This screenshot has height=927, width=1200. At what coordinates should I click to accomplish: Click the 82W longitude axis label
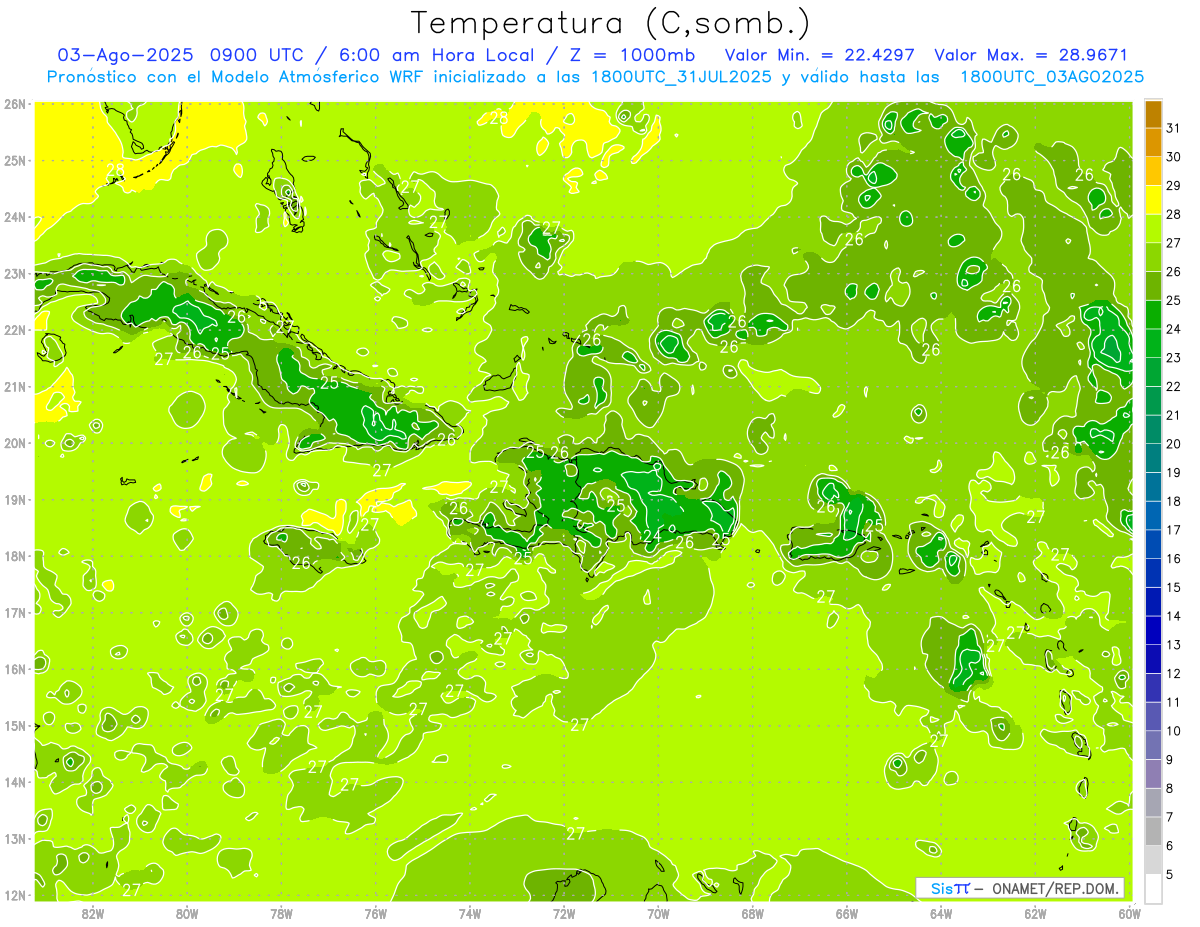coord(93,913)
